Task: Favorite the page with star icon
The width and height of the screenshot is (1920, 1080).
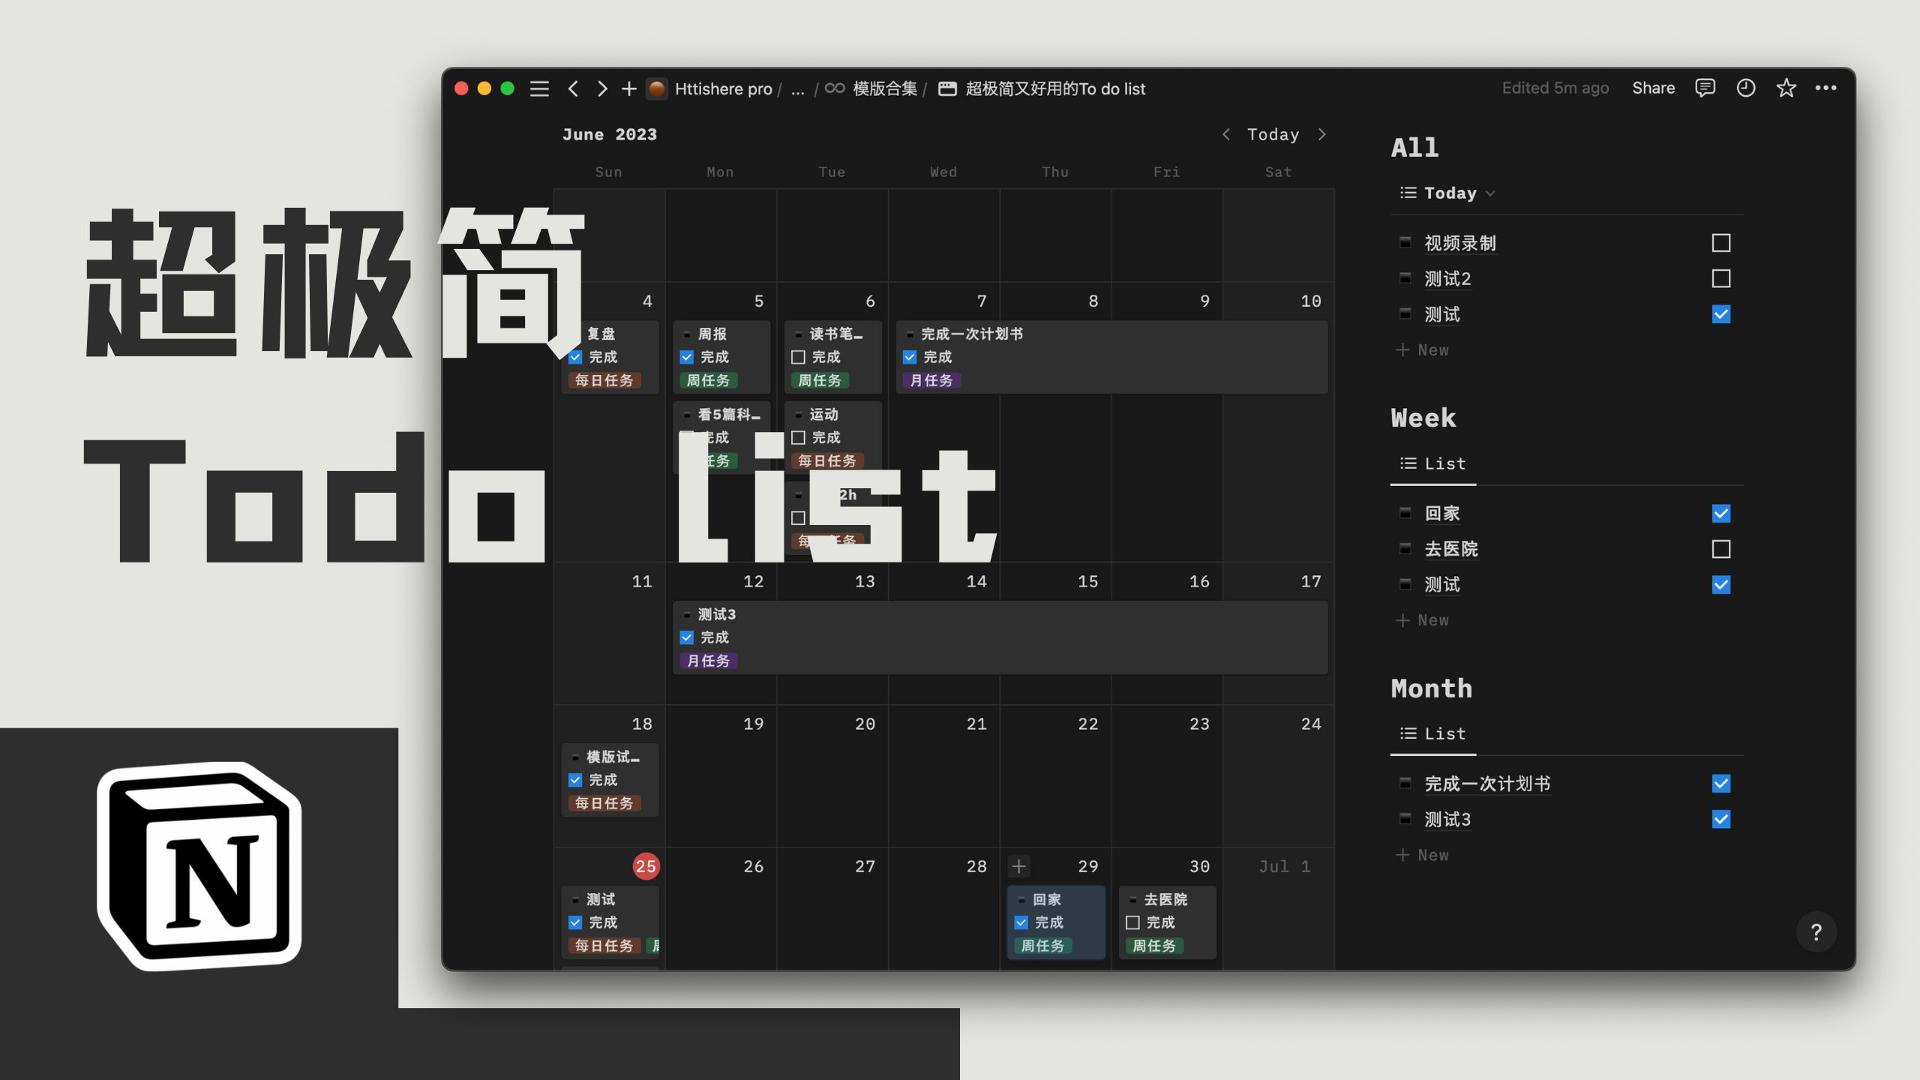Action: (x=1786, y=88)
